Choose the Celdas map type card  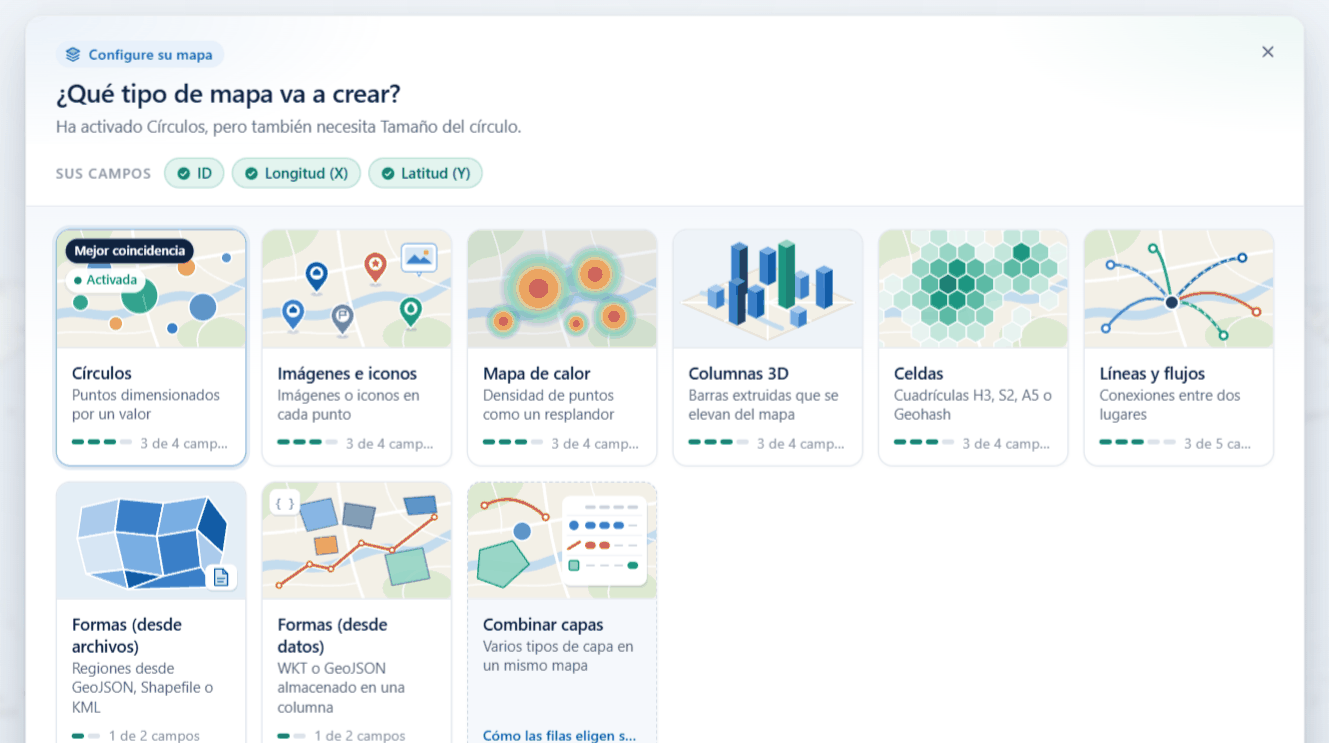(973, 348)
